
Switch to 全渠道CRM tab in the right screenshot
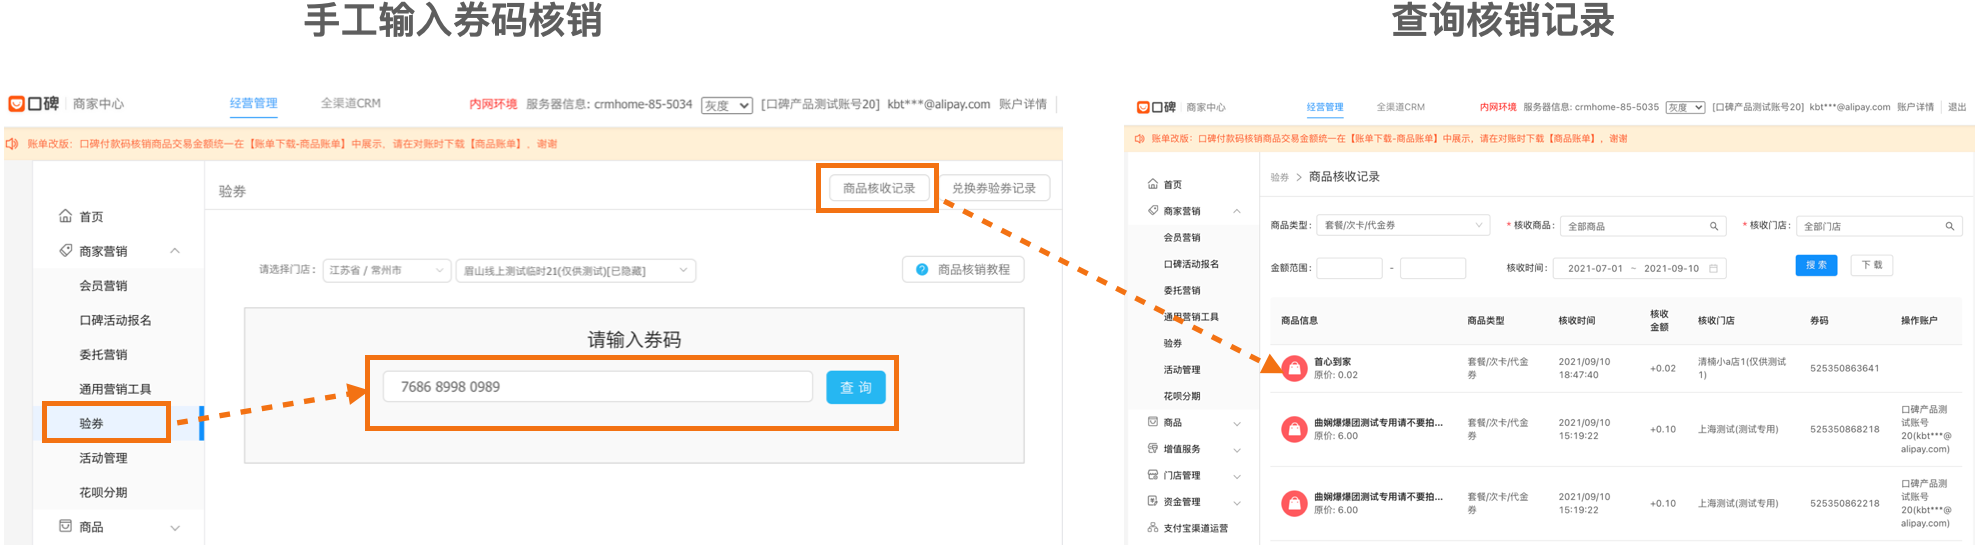pos(1400,107)
